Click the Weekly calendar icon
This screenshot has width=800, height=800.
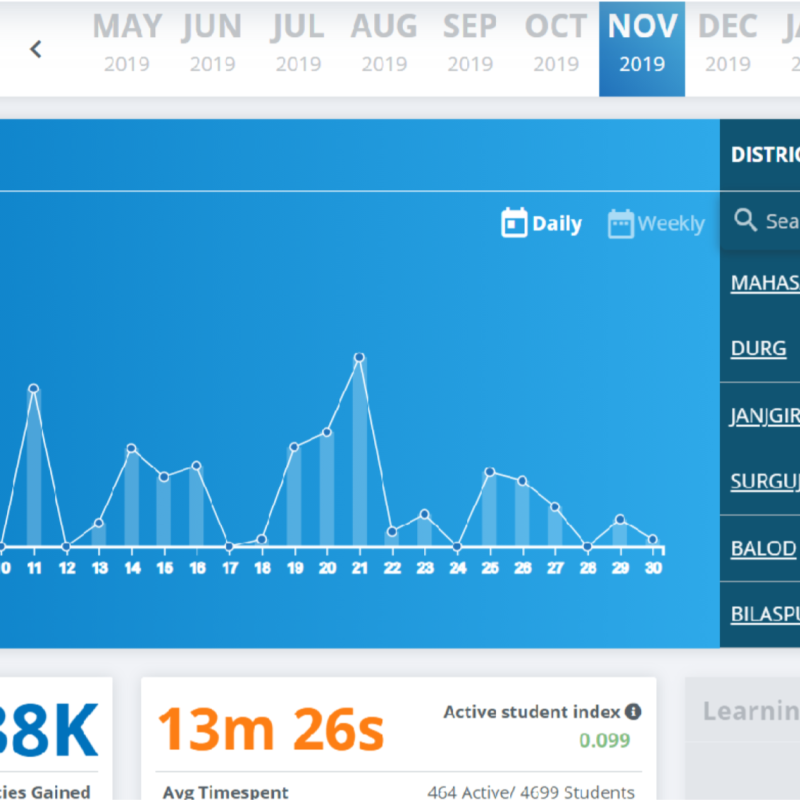(x=620, y=224)
